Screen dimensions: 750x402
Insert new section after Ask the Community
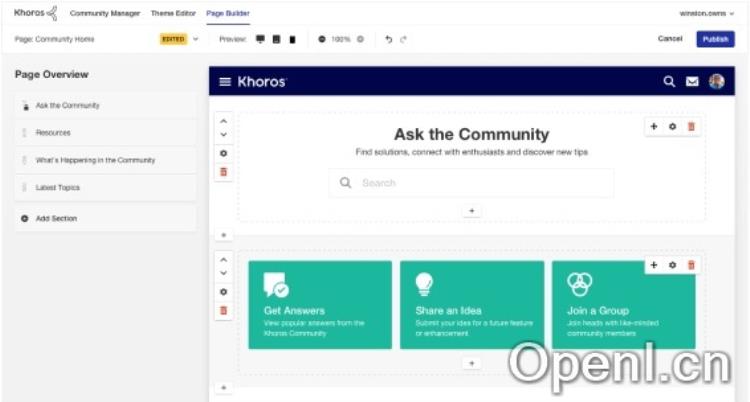click(223, 235)
